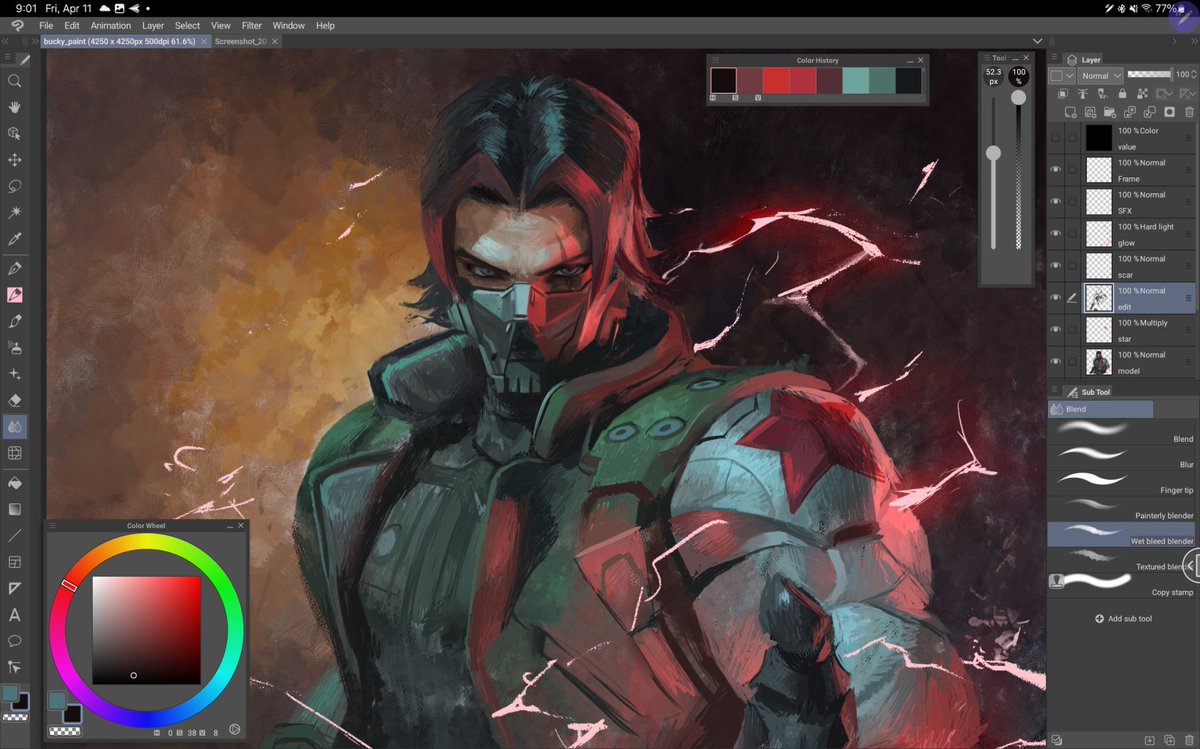The width and height of the screenshot is (1200, 749).
Task: Tick the lock checkbox beside Frame layer
Action: (x=1072, y=170)
